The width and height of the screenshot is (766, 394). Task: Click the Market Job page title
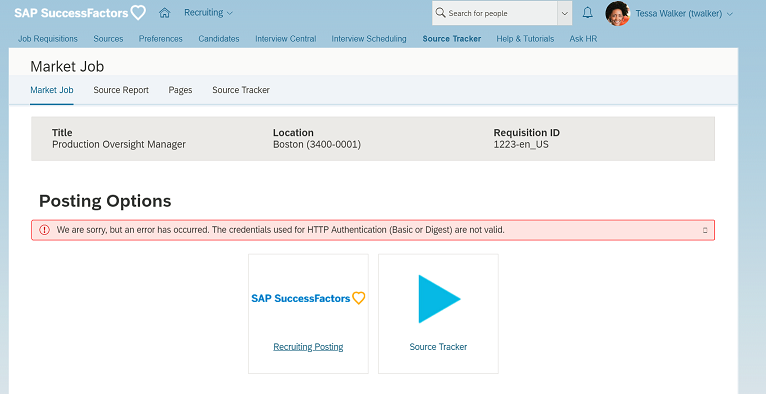[67, 66]
